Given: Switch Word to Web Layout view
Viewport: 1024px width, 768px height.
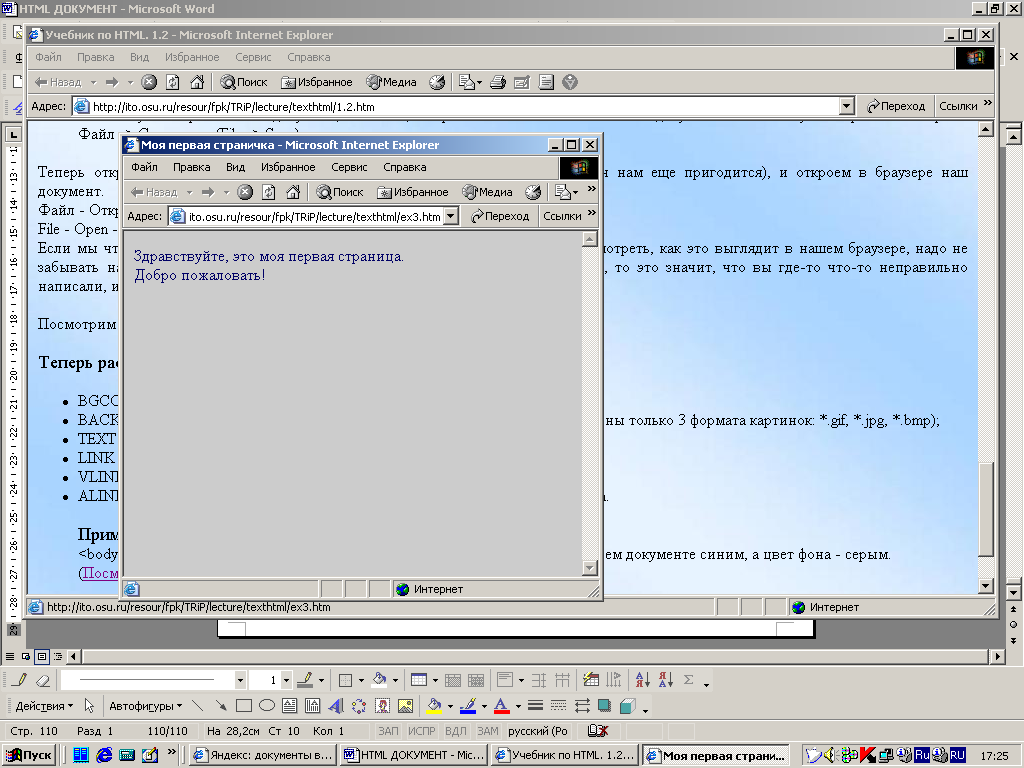Looking at the screenshot, I should [x=25, y=656].
